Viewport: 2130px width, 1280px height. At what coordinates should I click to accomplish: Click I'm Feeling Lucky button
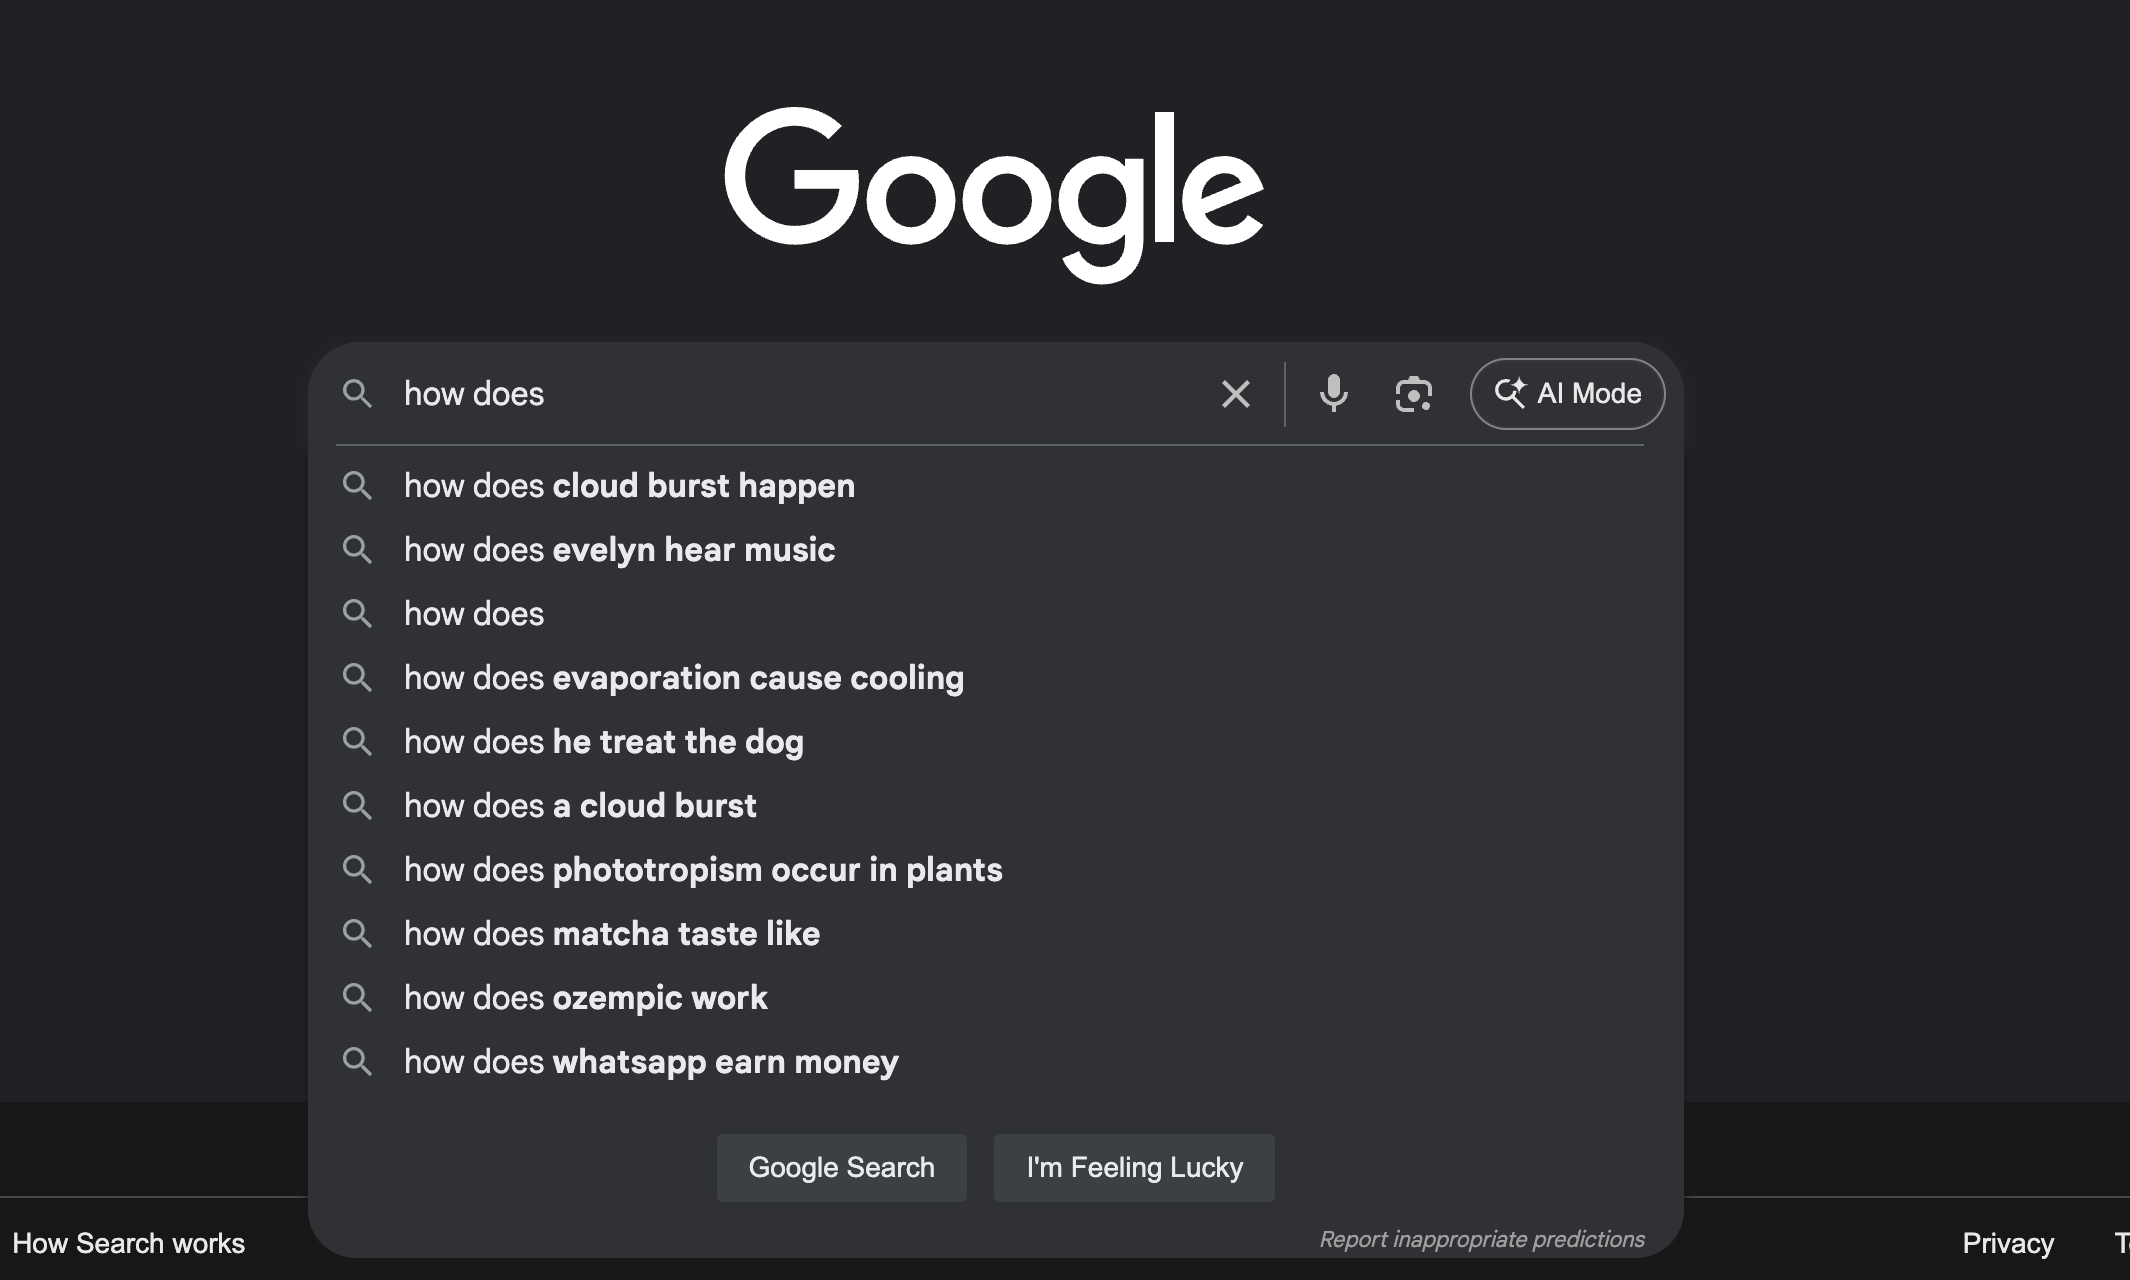(1134, 1167)
